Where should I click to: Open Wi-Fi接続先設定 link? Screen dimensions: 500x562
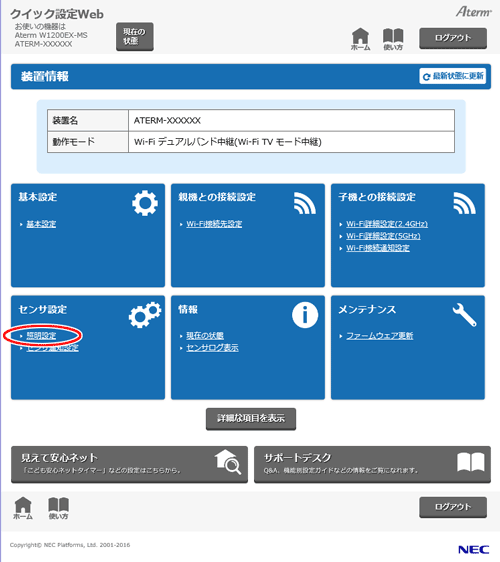click(214, 224)
